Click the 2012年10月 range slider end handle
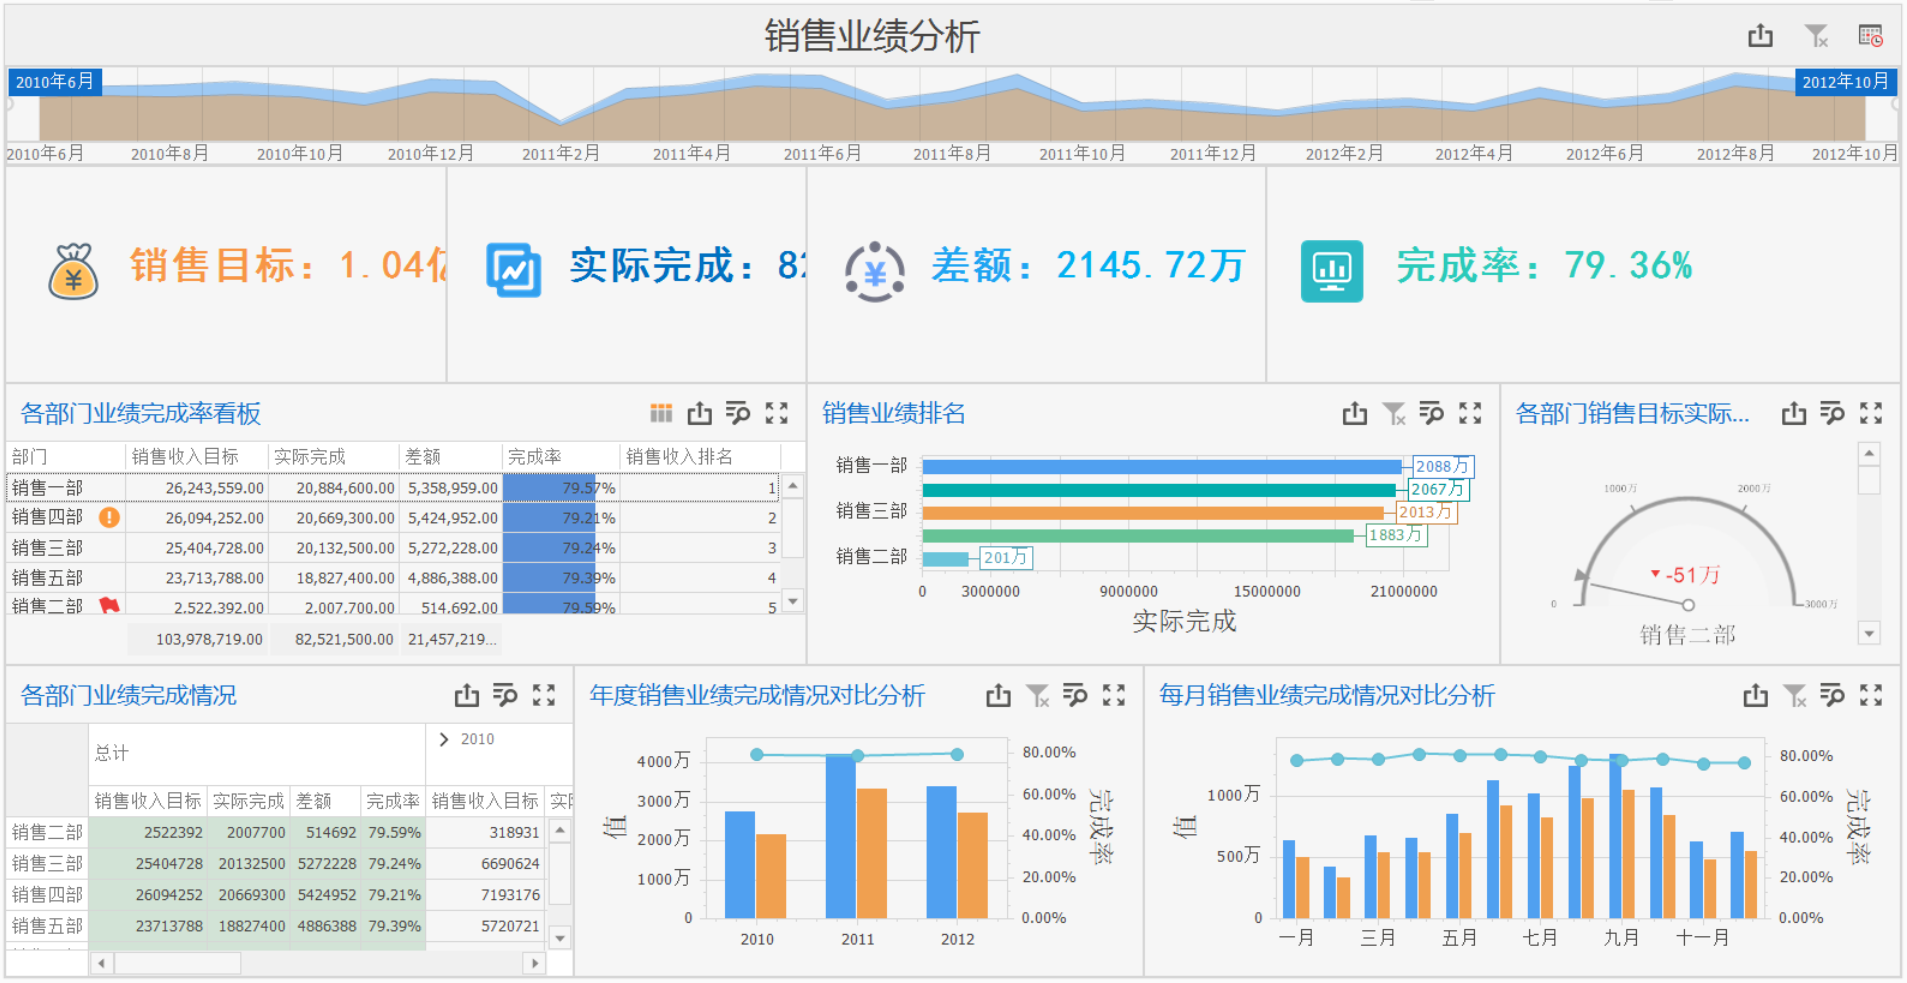 1846,81
